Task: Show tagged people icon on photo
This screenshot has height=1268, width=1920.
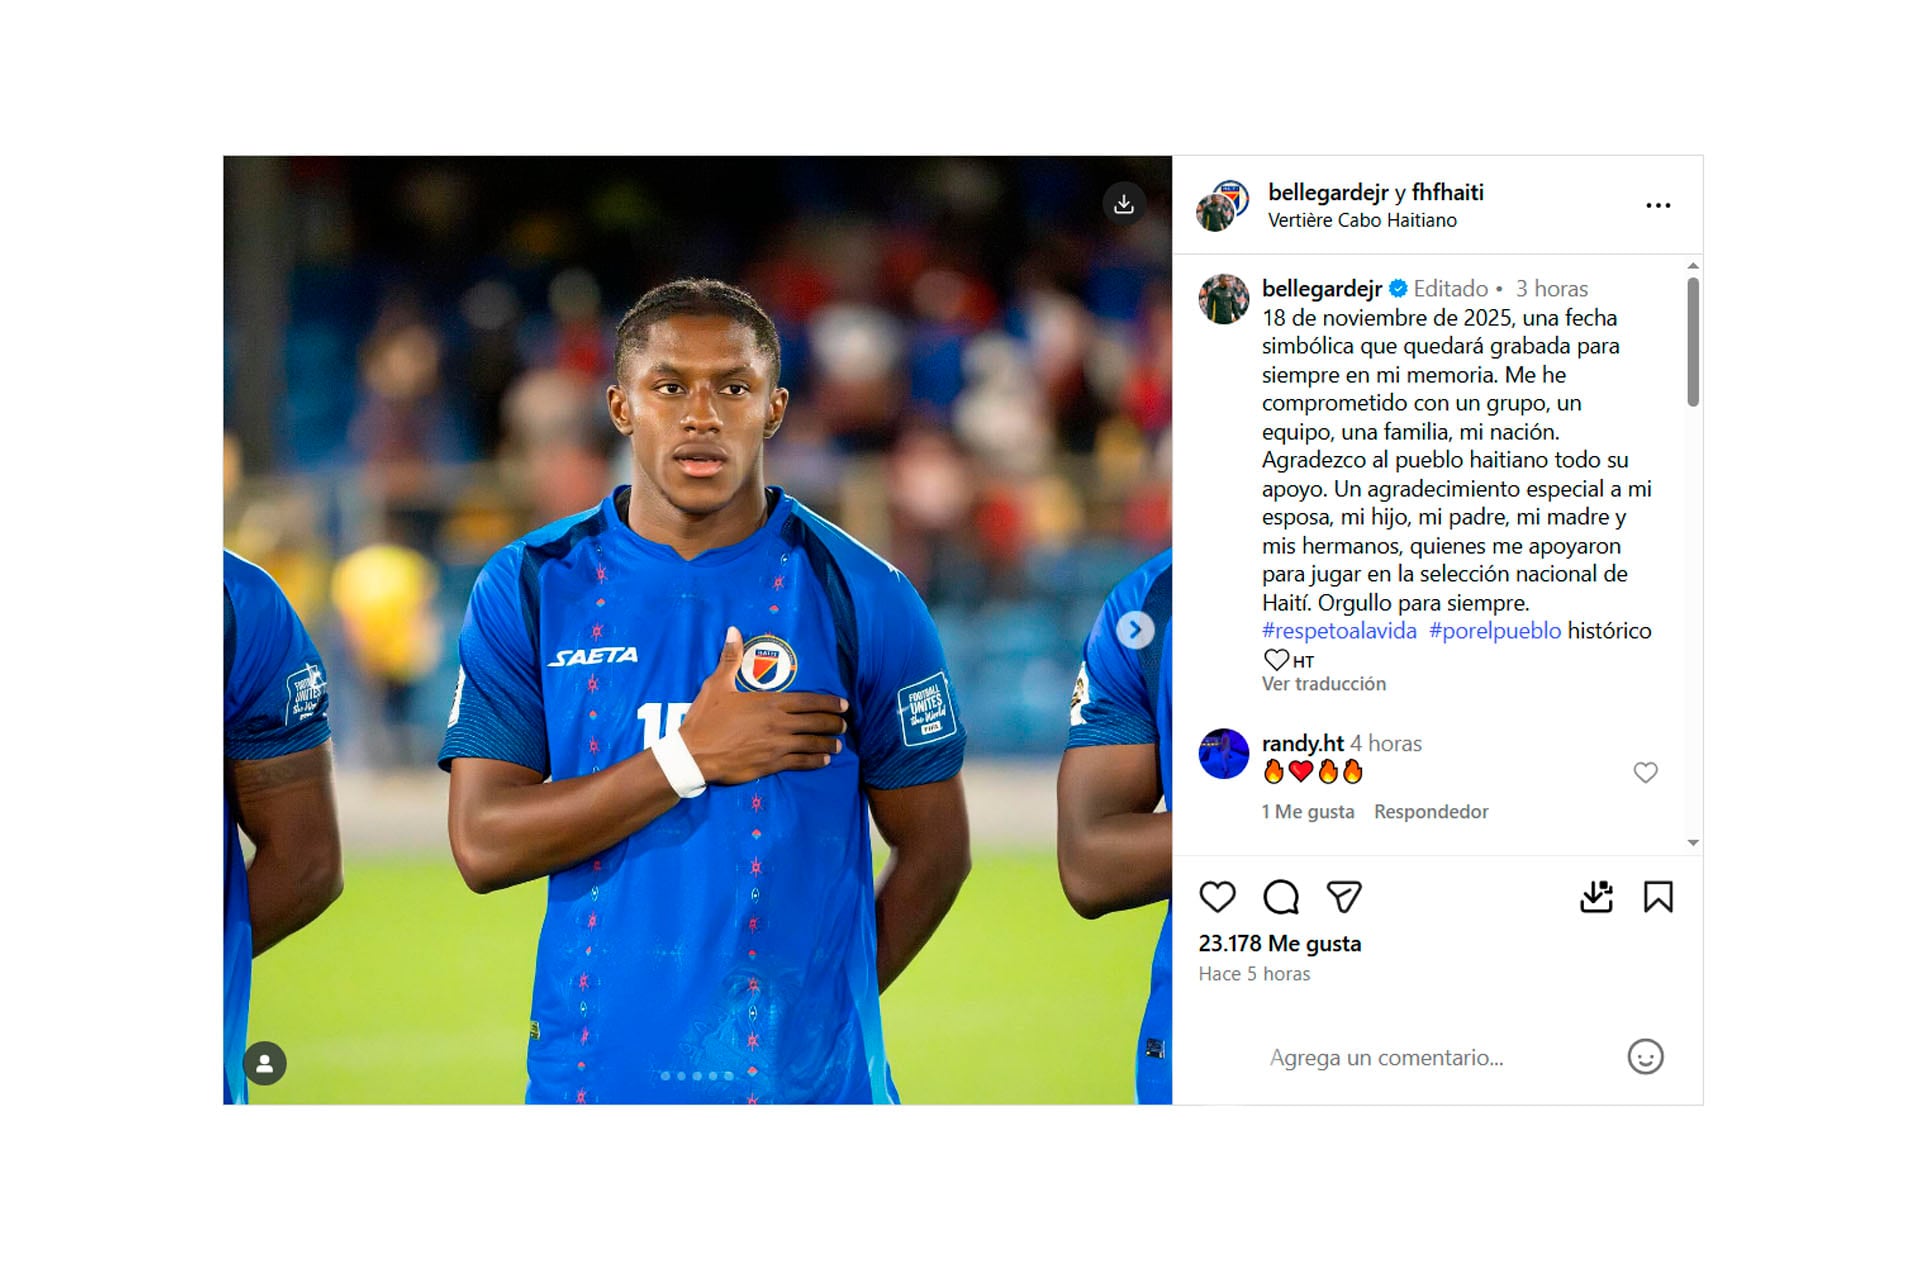Action: [265, 1063]
